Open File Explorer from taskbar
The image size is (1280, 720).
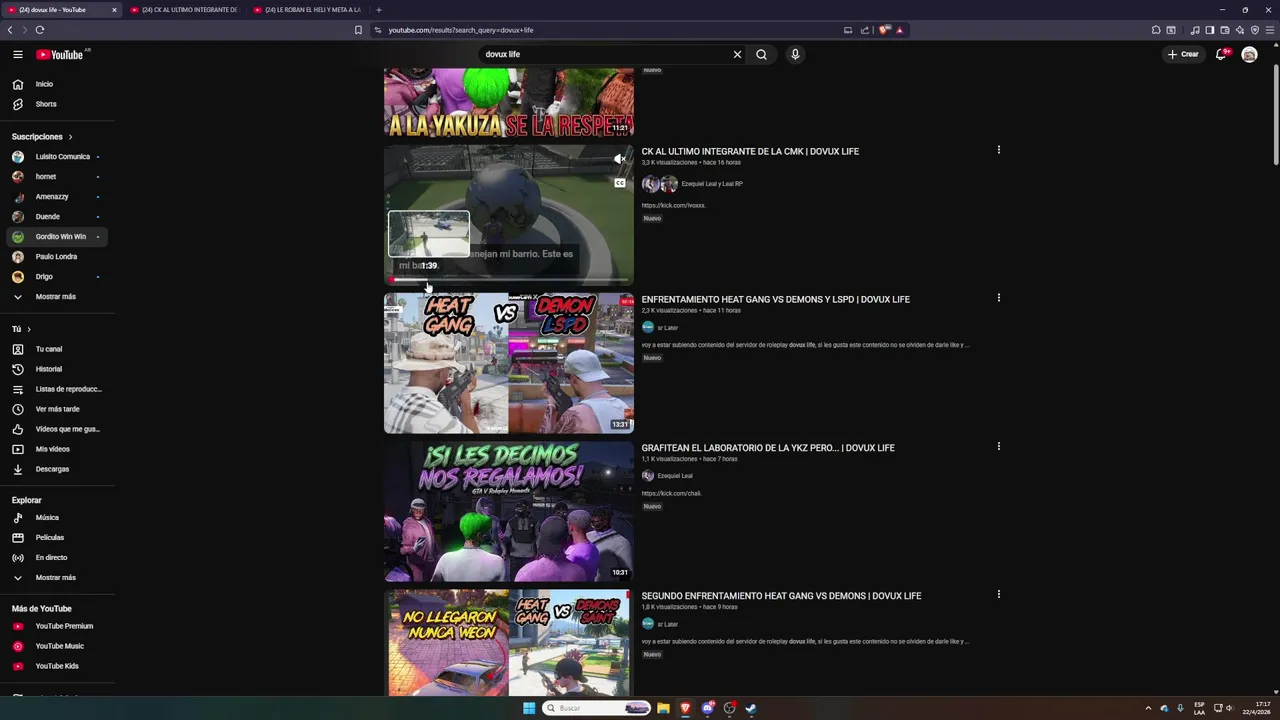pos(663,708)
